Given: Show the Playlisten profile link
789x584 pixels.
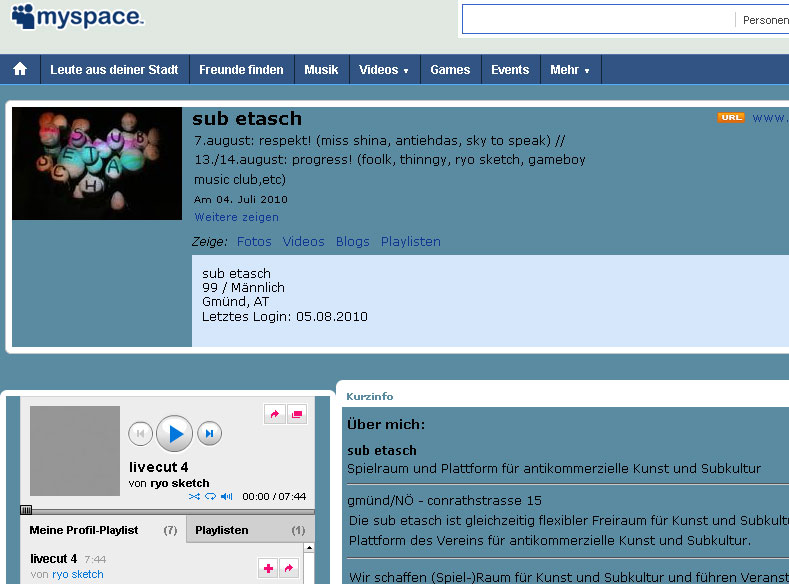Looking at the screenshot, I should tap(411, 242).
